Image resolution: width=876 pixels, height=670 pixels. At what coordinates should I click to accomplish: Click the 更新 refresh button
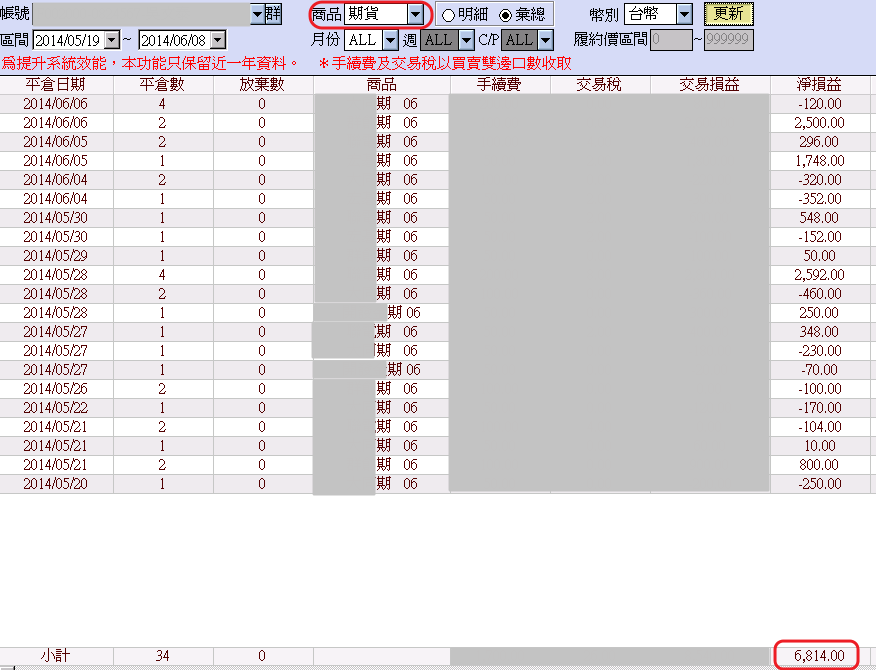tap(728, 14)
